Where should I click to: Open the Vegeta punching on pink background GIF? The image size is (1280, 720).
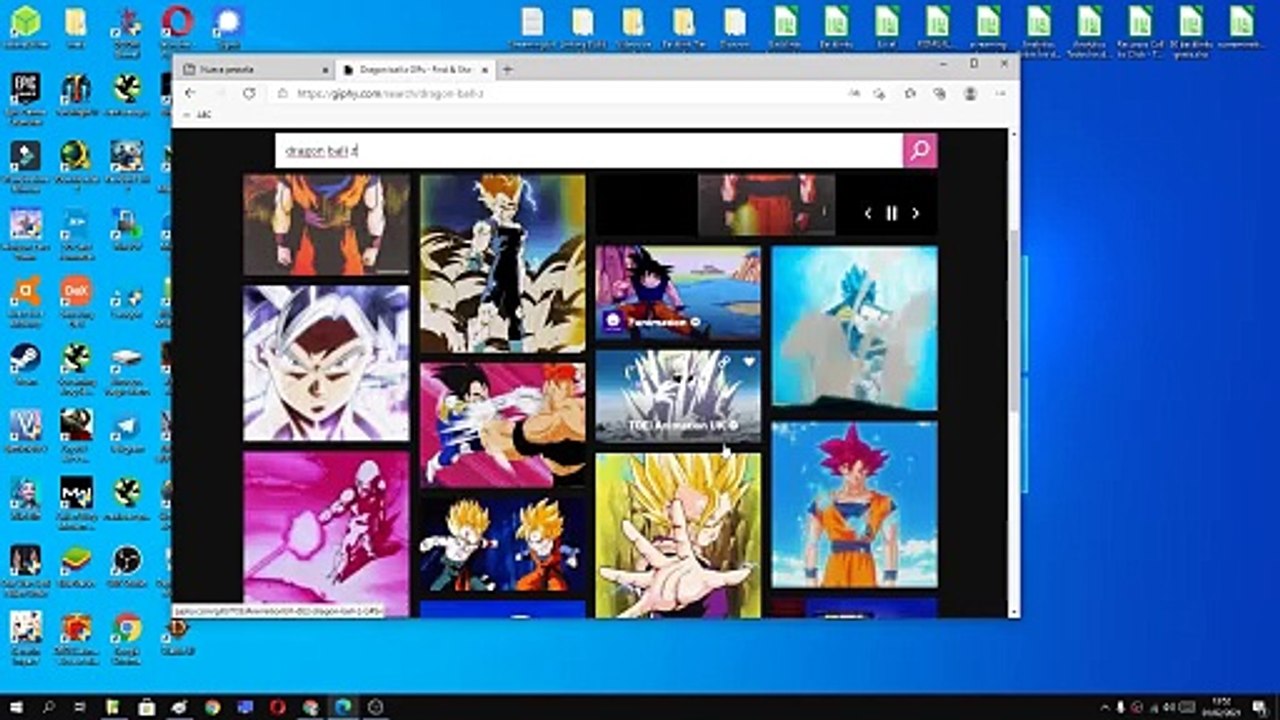click(502, 425)
